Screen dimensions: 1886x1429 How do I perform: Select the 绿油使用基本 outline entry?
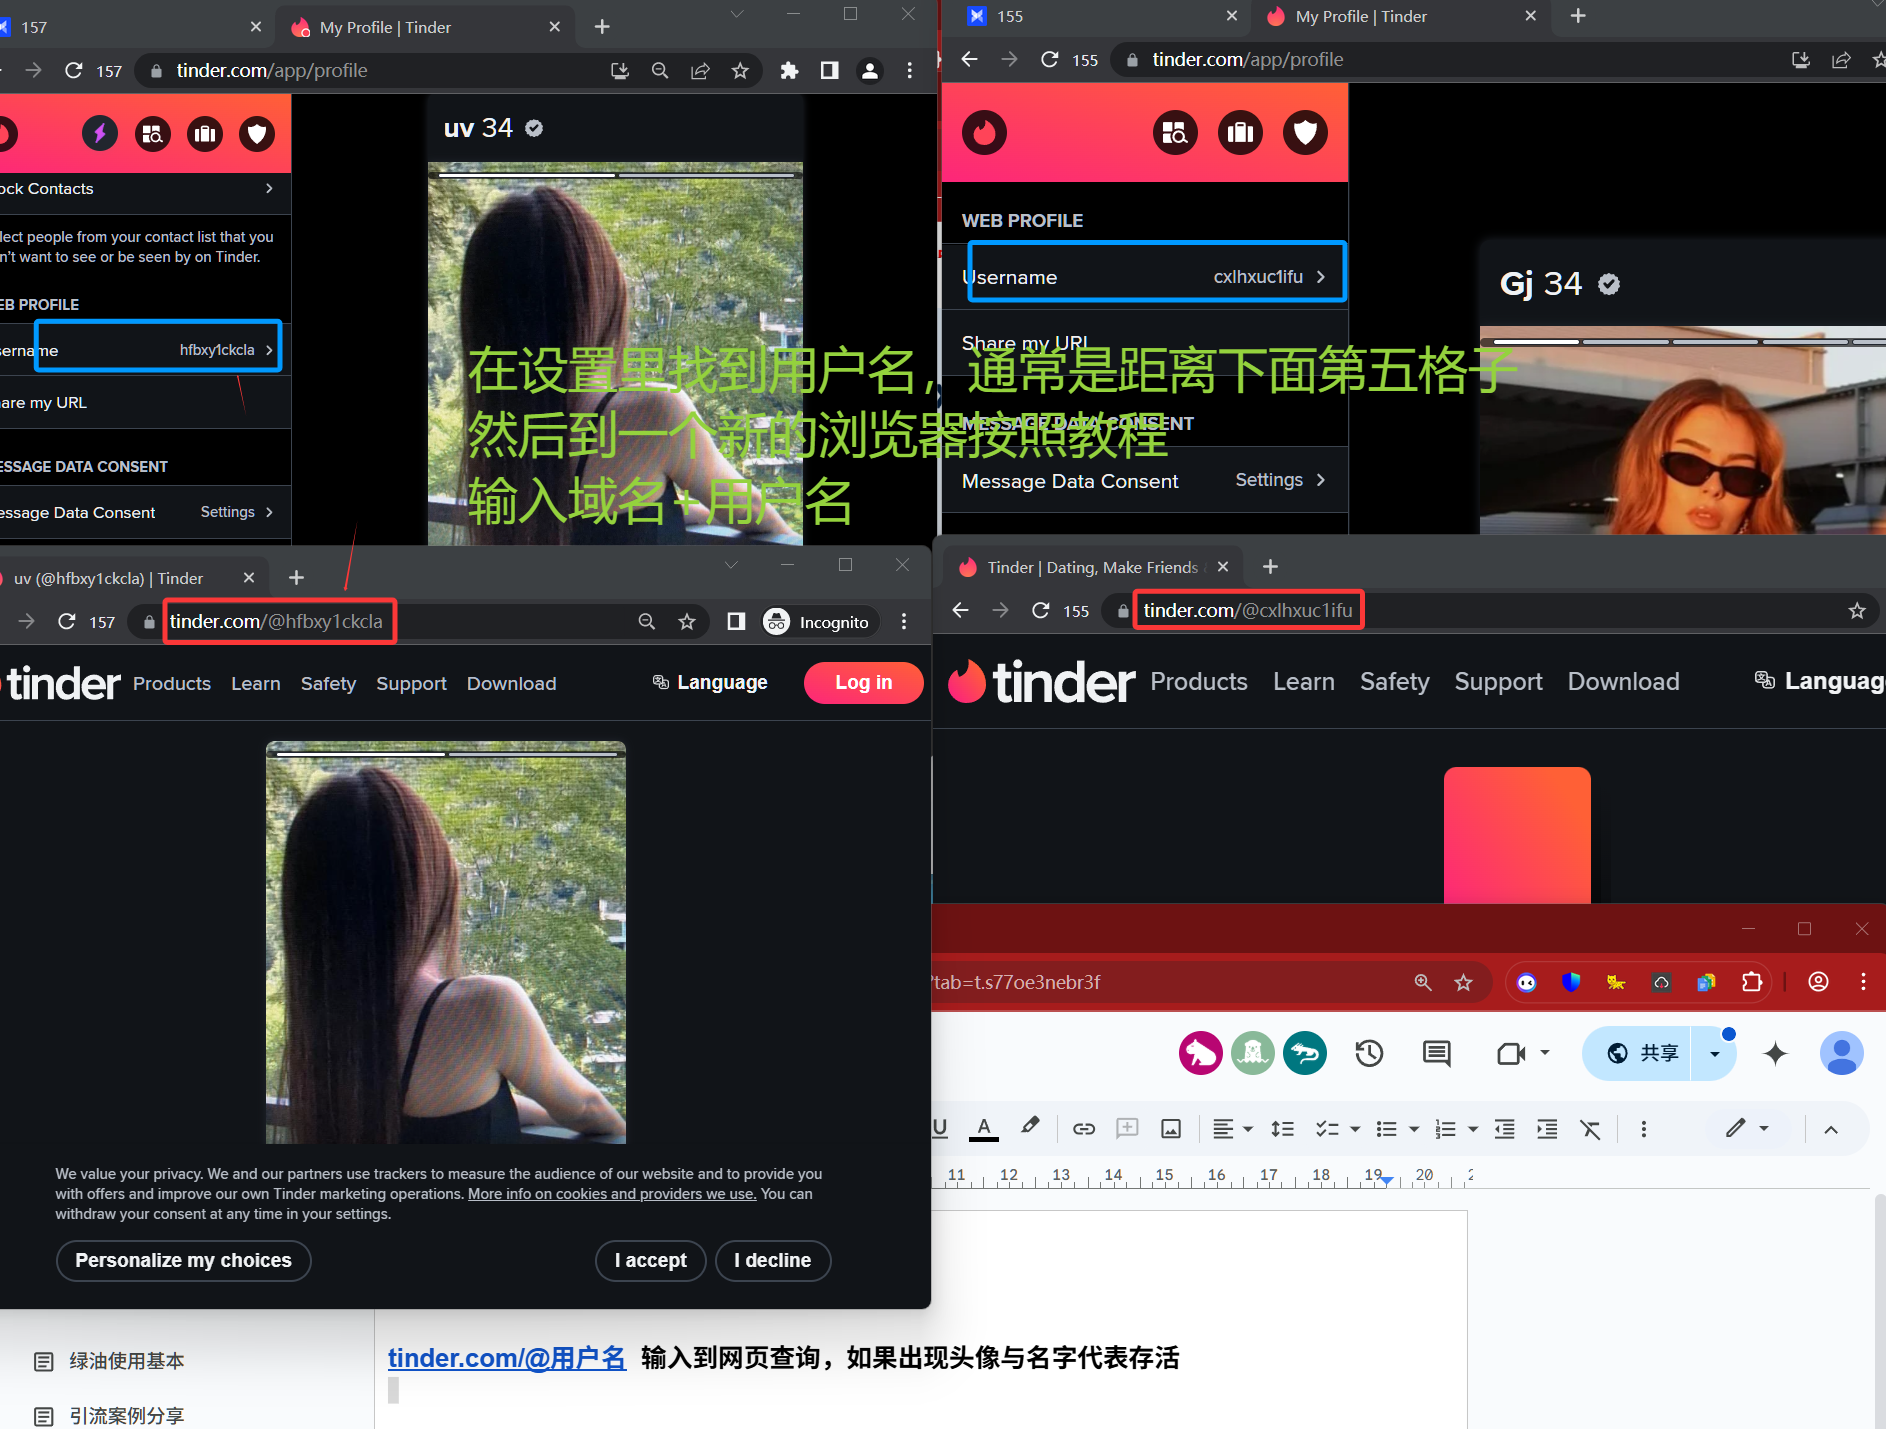click(x=126, y=1361)
